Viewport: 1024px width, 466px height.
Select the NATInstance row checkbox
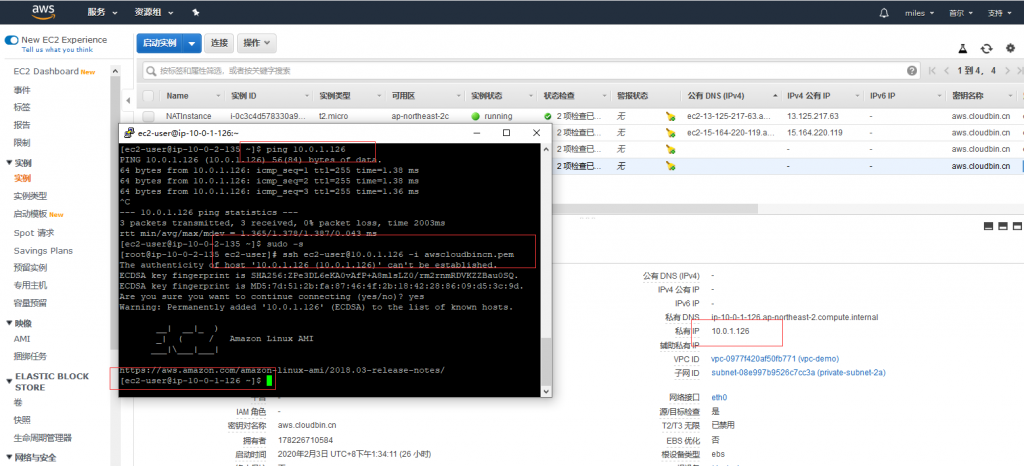[x=148, y=116]
